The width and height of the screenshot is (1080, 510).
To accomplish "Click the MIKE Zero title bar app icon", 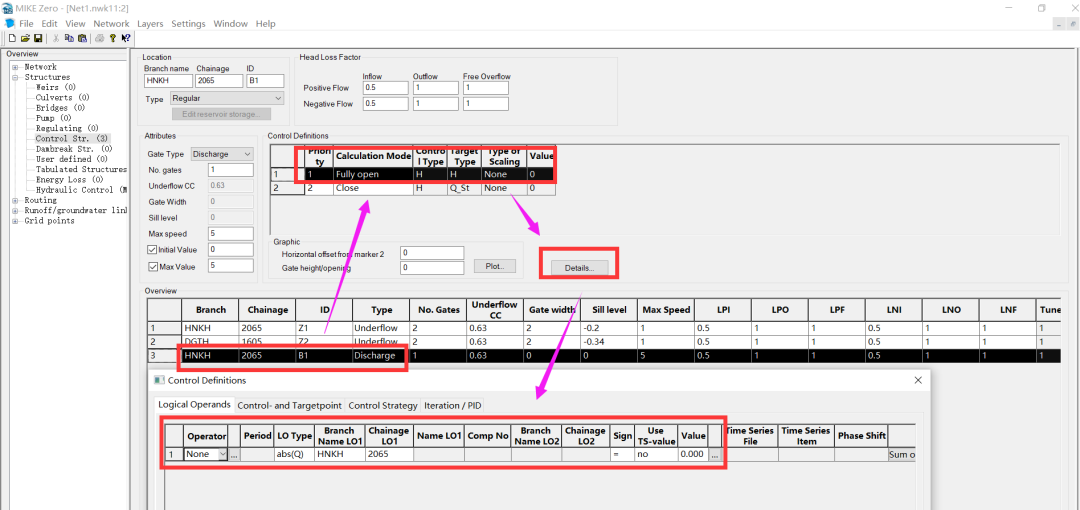I will [7, 8].
